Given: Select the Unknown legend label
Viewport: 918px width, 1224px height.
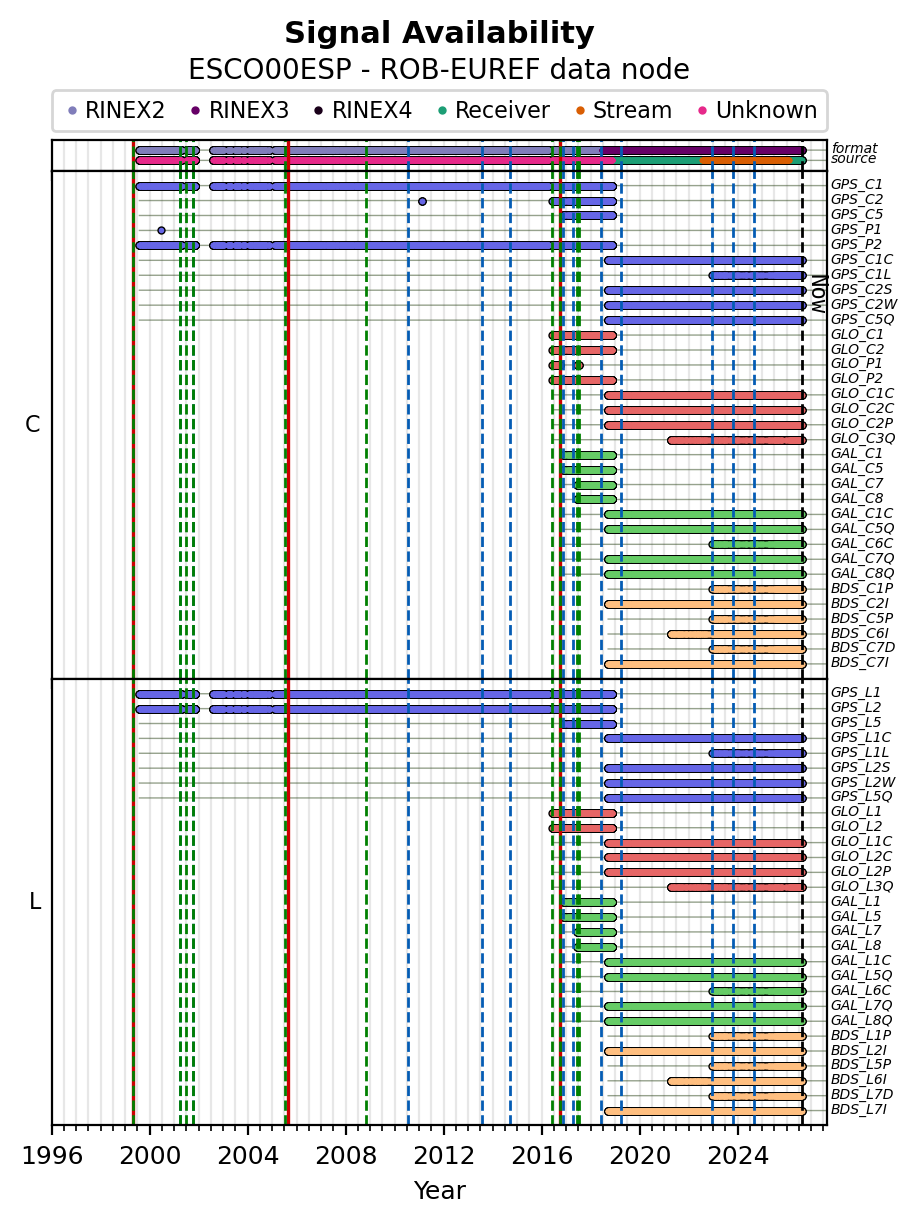Looking at the screenshot, I should pyautogui.click(x=766, y=111).
